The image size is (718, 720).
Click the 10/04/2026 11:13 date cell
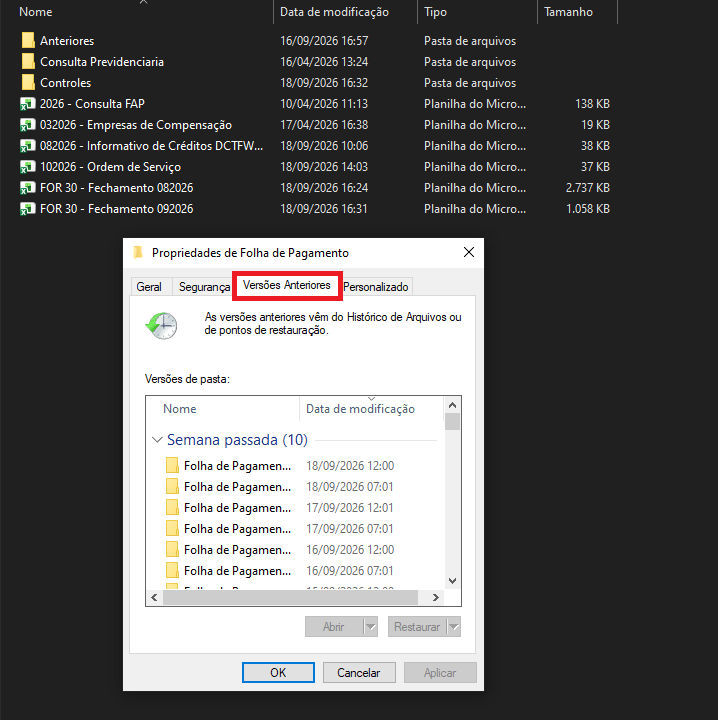[x=324, y=104]
